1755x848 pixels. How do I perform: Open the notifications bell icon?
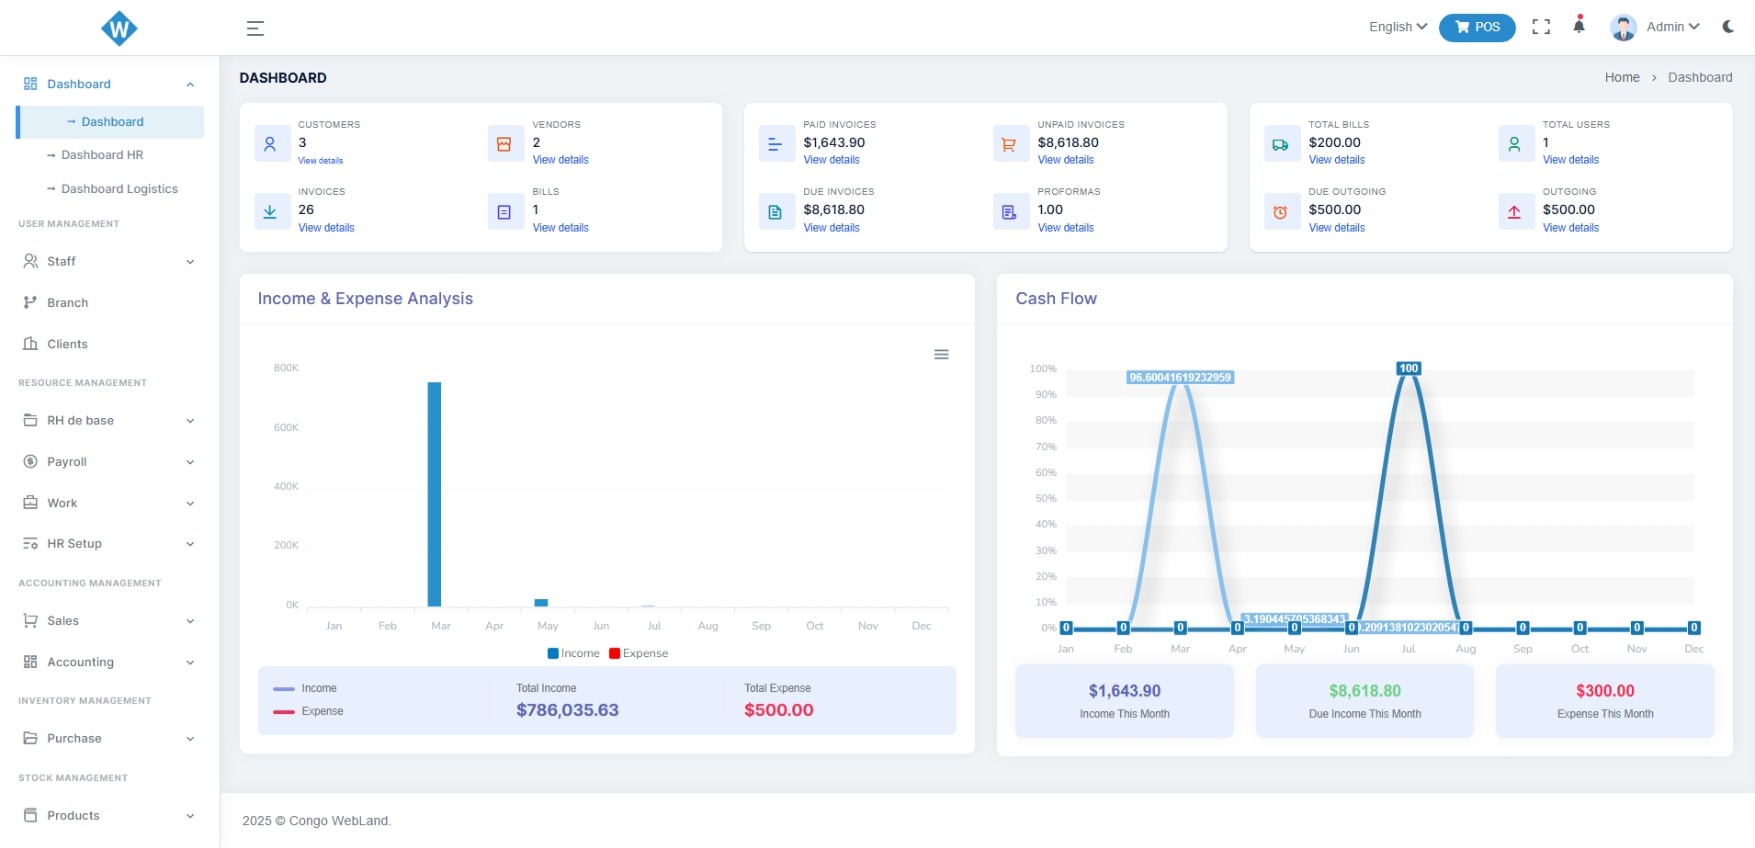pos(1579,26)
